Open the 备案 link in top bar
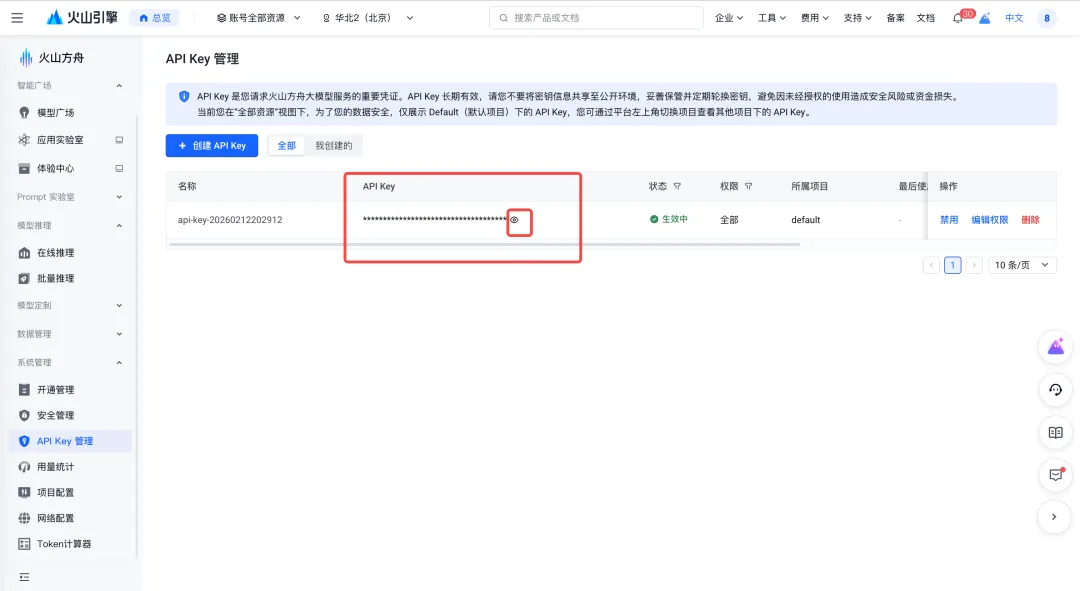 point(895,18)
